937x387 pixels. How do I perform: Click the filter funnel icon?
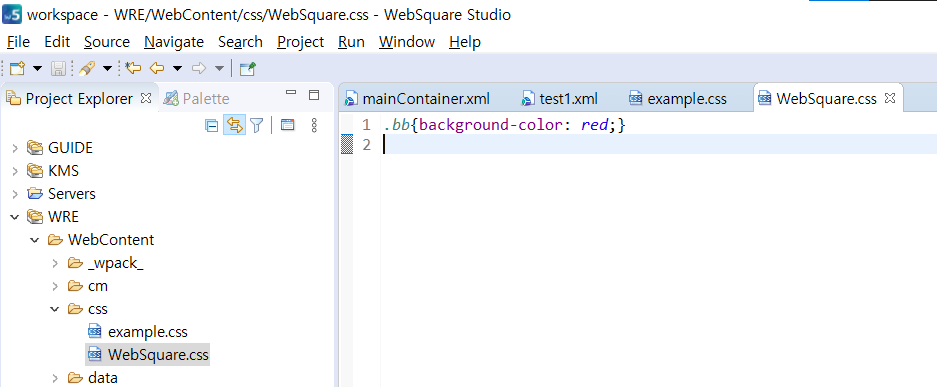[256, 125]
